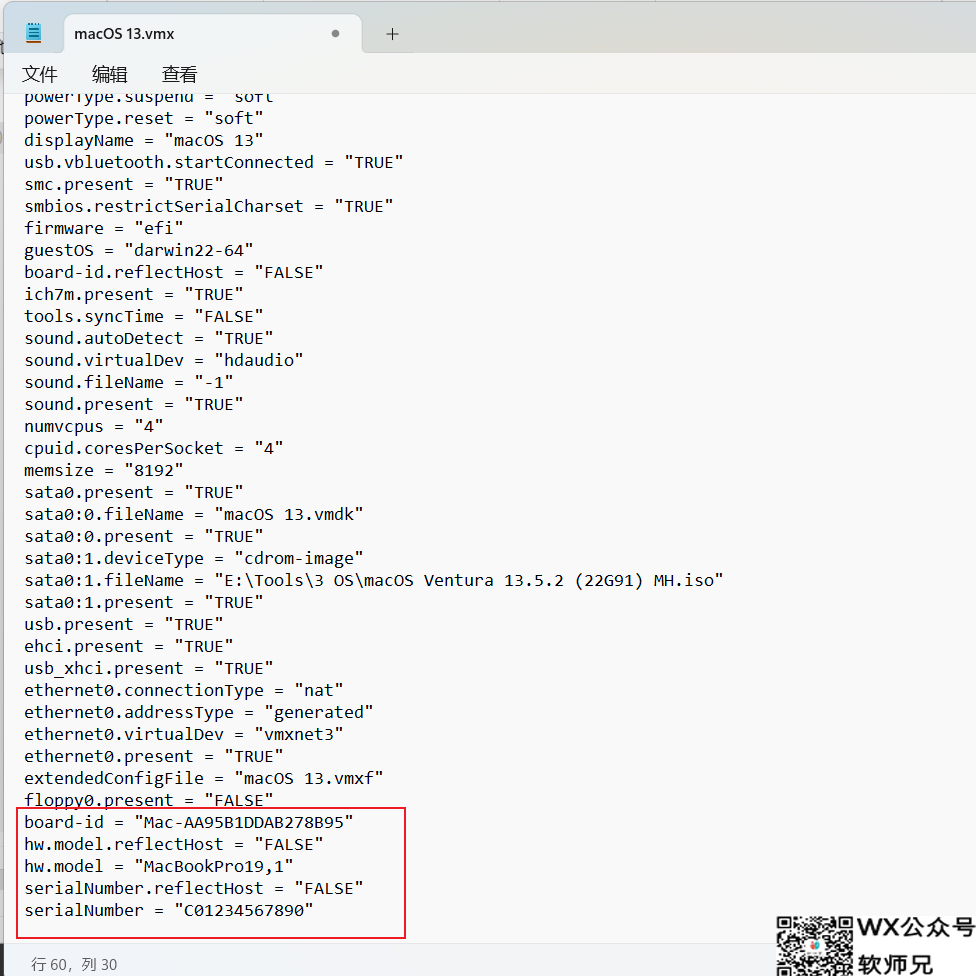Screen dimensions: 976x976
Task: Click the board-id.reflectHost = "FALSE" line
Action: pos(174,273)
